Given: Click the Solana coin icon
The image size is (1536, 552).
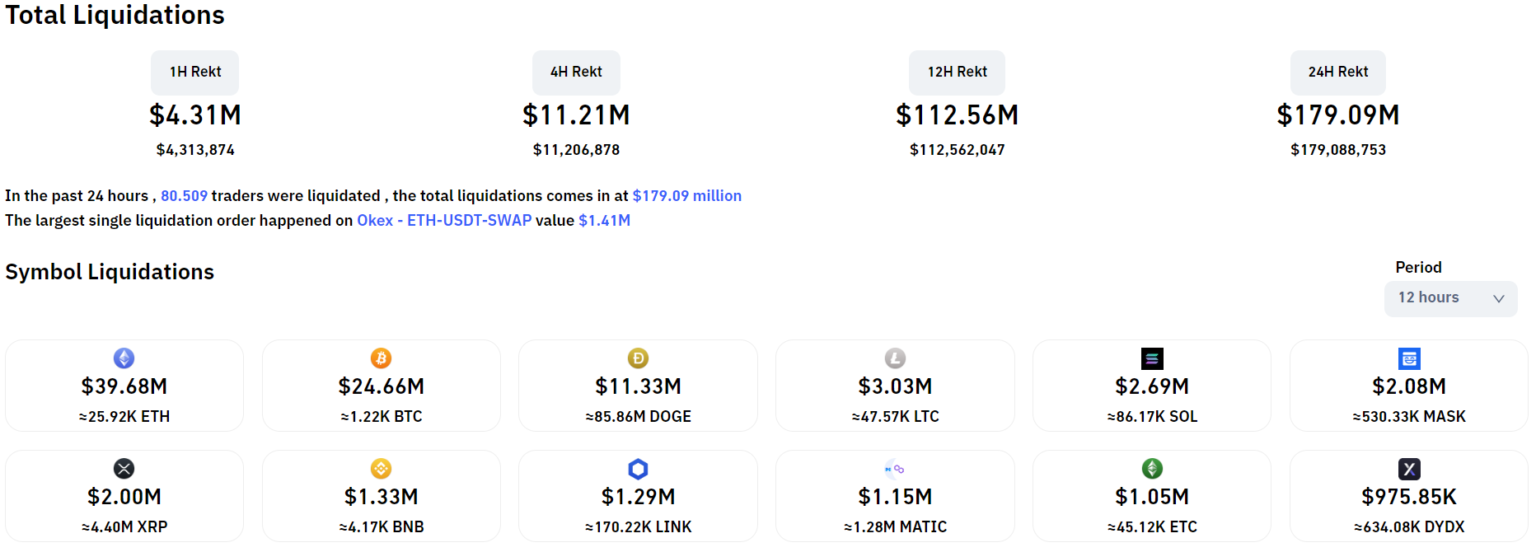Looking at the screenshot, I should click(1152, 358).
